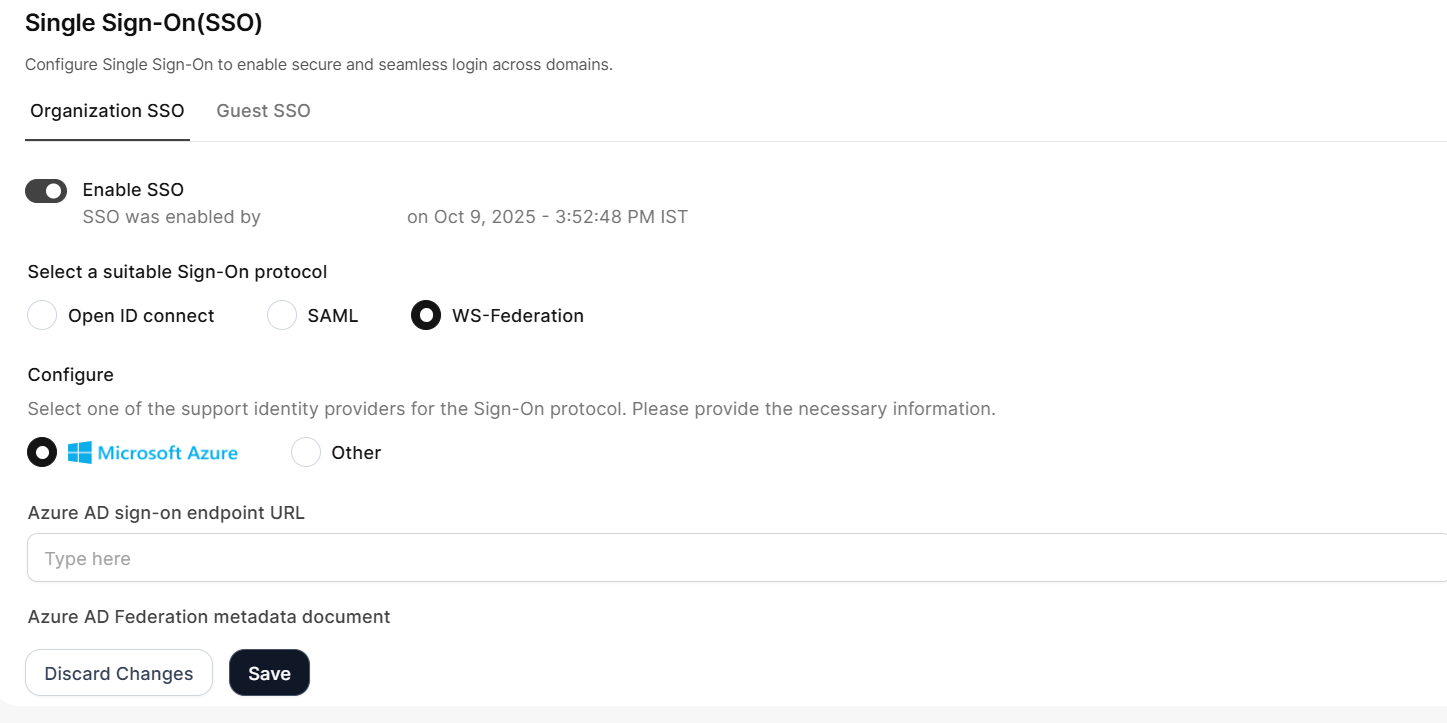Save the SSO configuration
The image size is (1447, 723).
pyautogui.click(x=269, y=673)
